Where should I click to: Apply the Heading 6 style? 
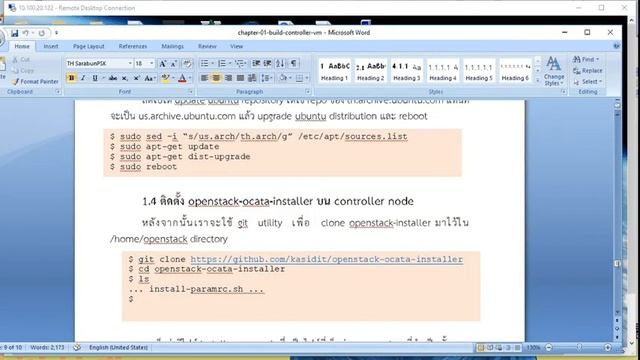(x=515, y=71)
